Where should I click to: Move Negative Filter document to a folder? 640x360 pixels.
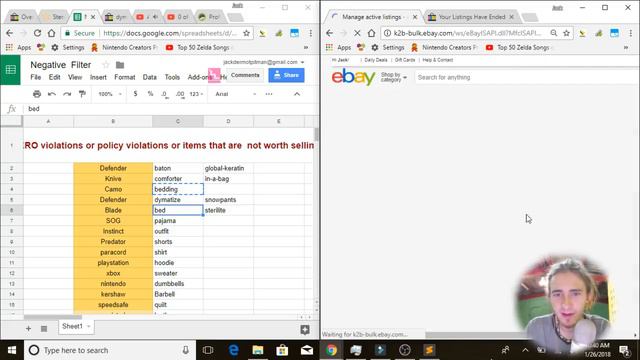[120, 65]
